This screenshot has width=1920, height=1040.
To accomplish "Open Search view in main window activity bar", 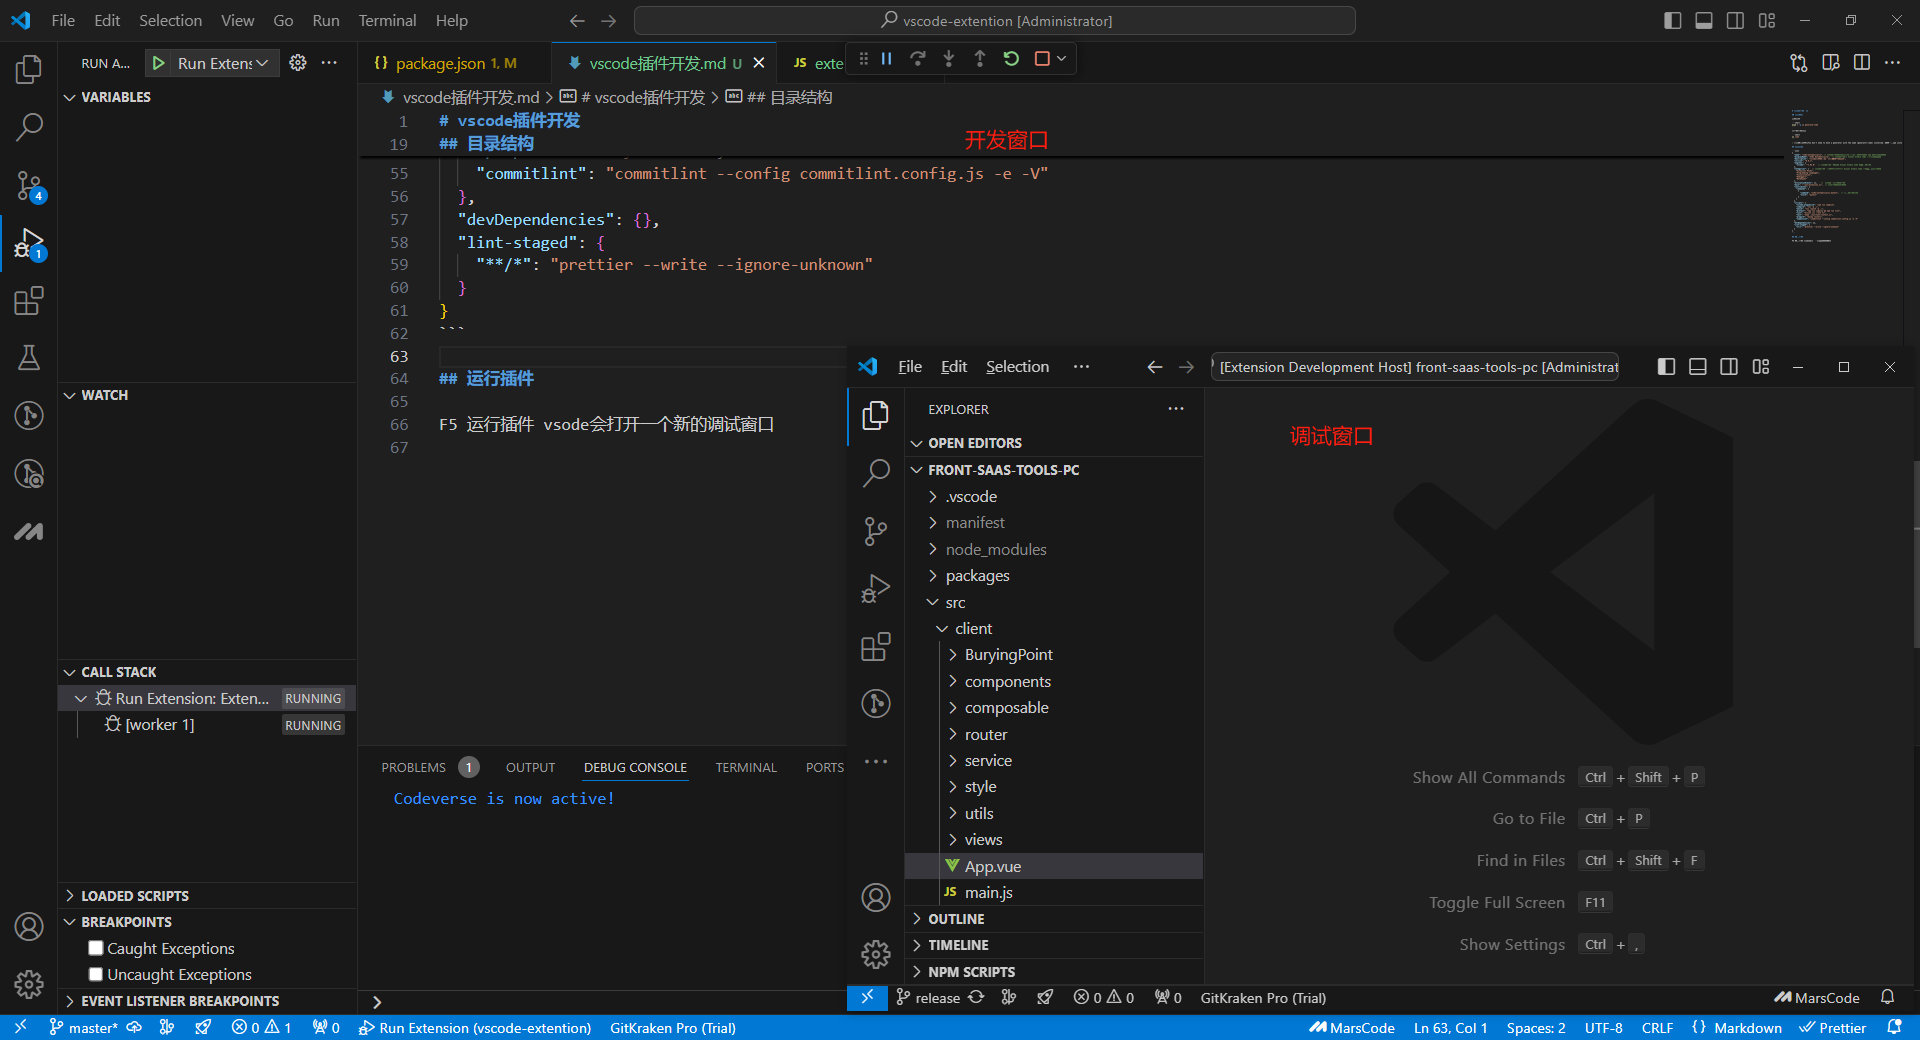I will pyautogui.click(x=29, y=127).
